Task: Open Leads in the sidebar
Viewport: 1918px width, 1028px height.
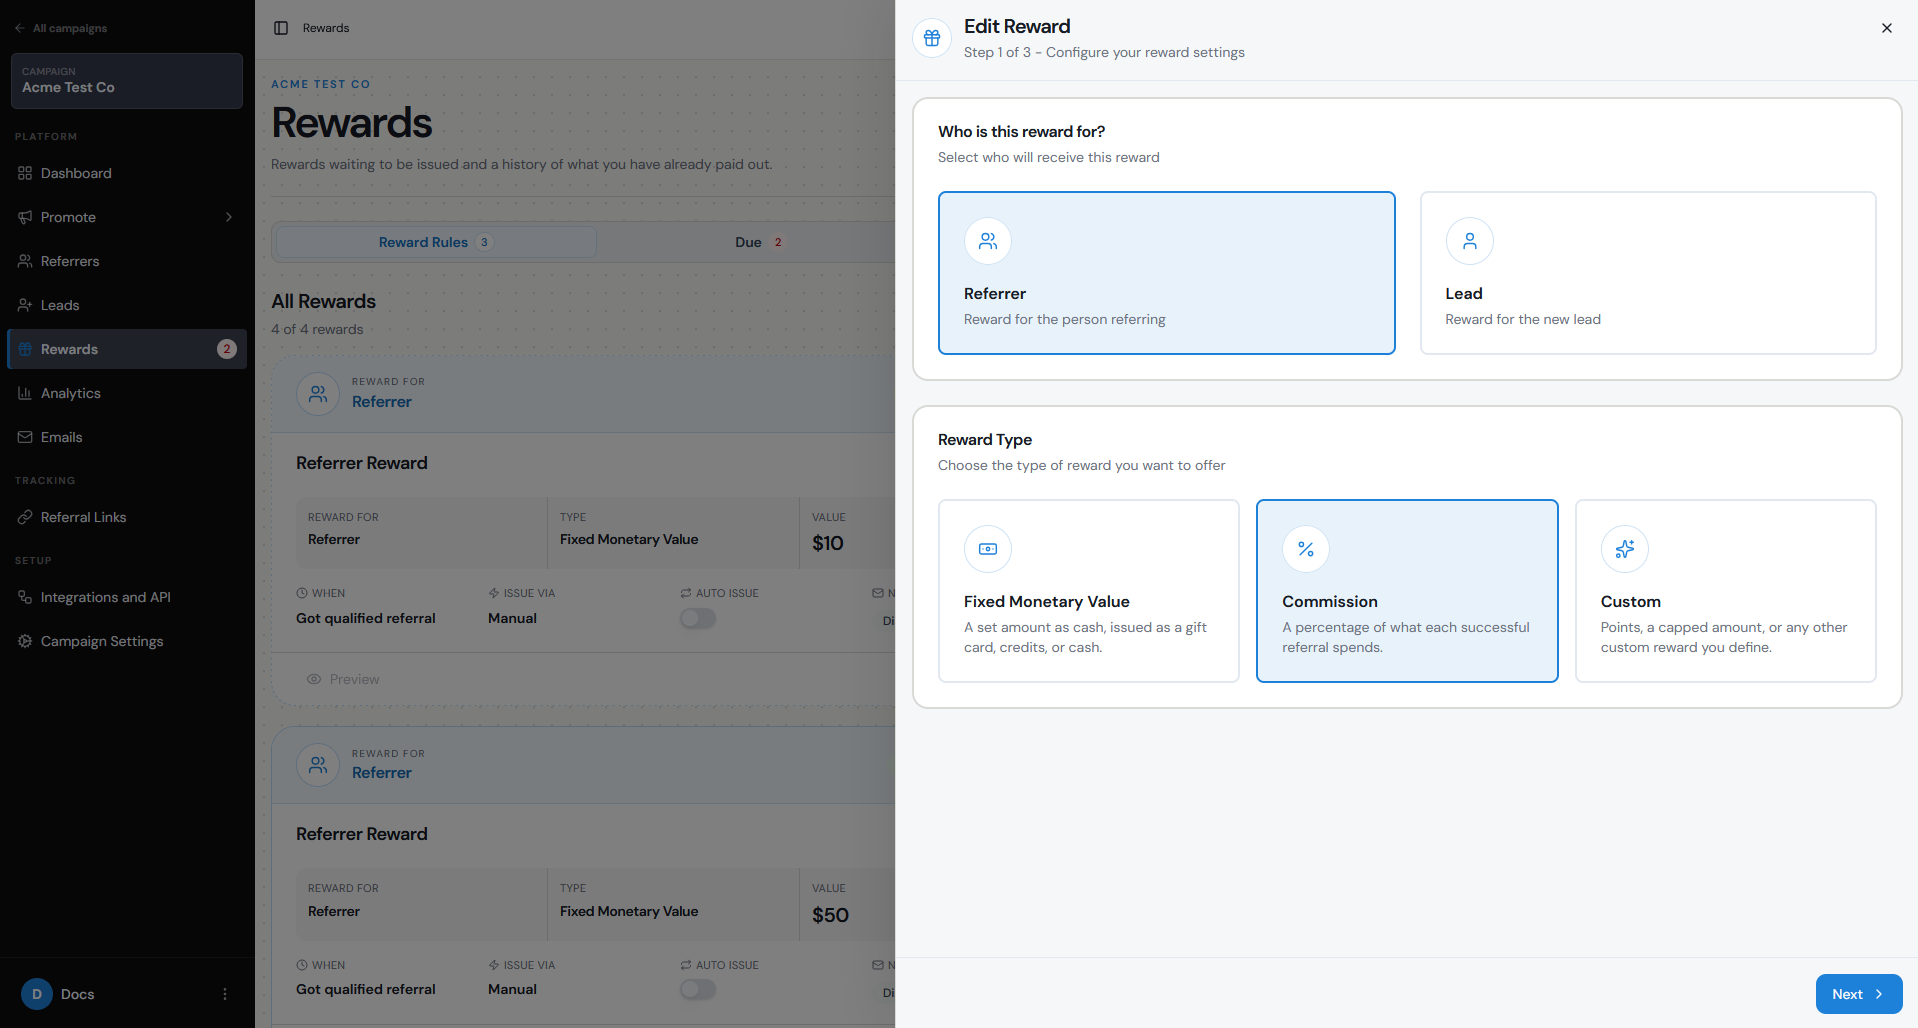Action: point(127,305)
